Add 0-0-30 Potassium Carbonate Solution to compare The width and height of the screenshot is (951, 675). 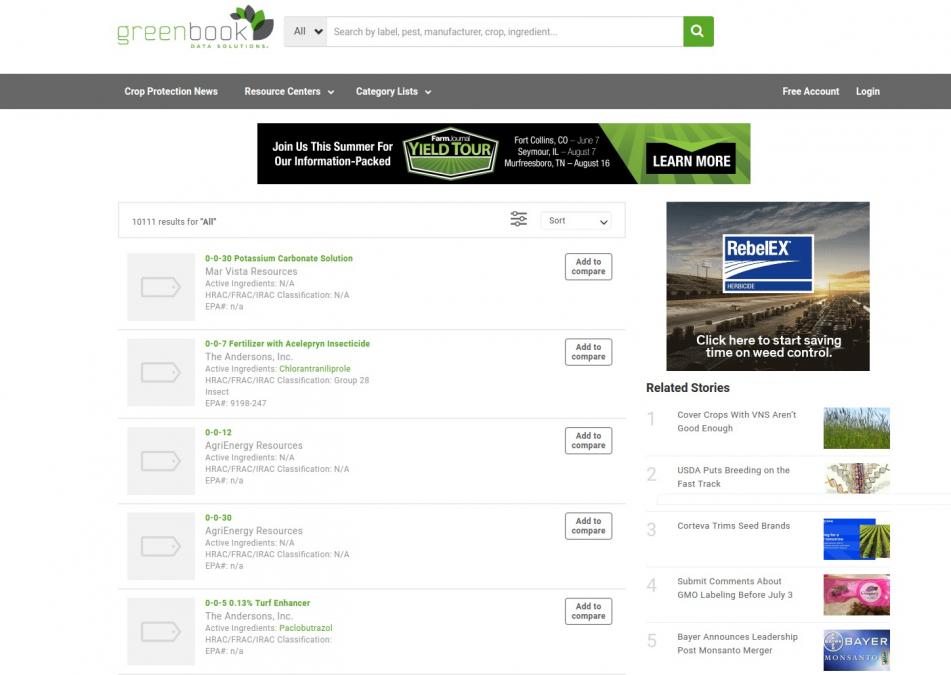click(x=588, y=267)
